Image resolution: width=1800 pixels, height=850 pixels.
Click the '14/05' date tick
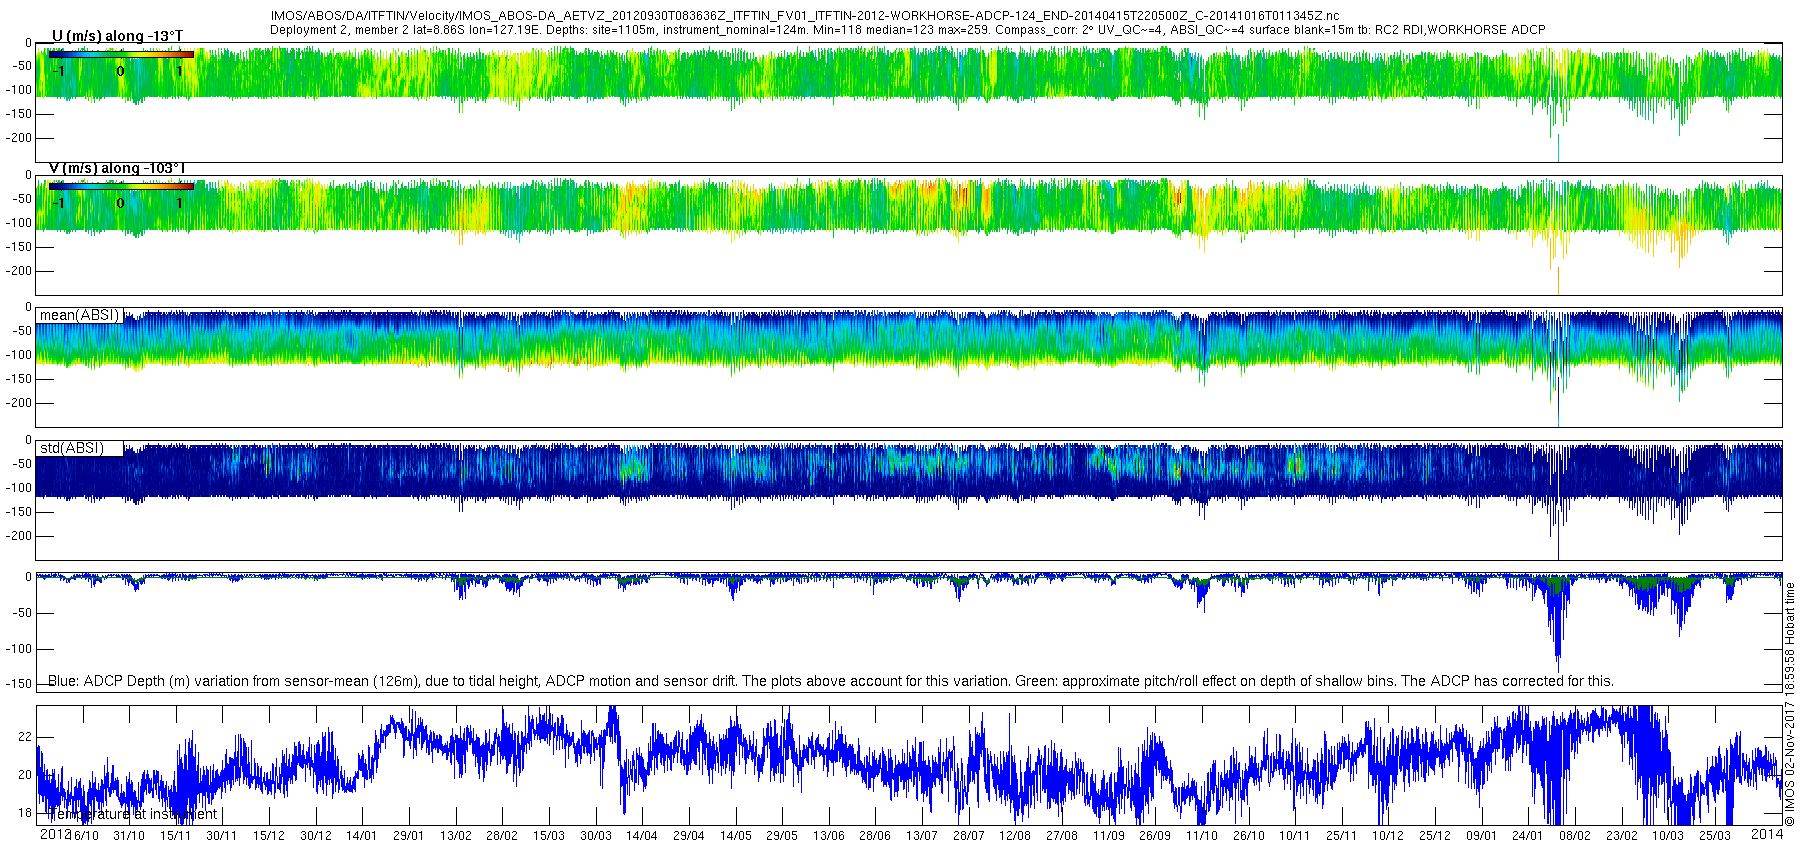pyautogui.click(x=736, y=836)
